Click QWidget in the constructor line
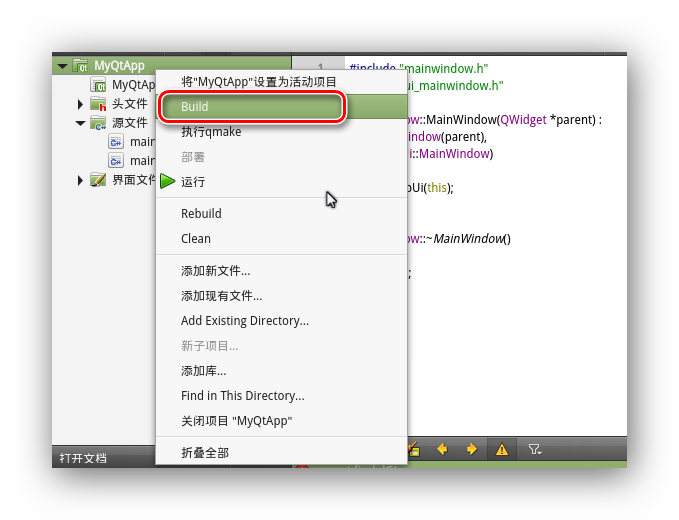Screen dimensions: 679x520 pyautogui.click(x=523, y=120)
